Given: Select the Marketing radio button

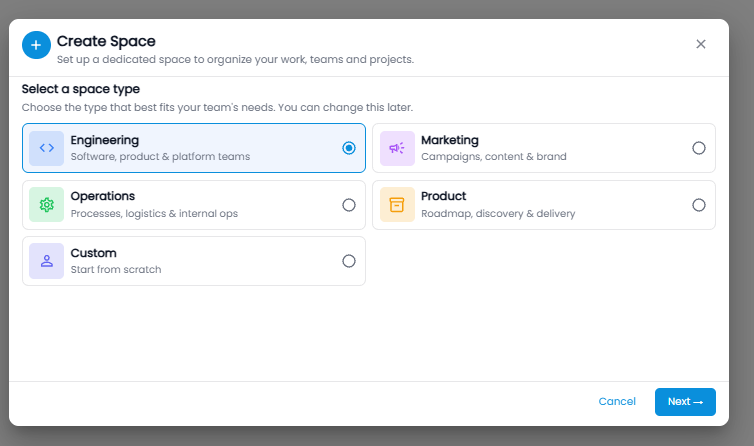Looking at the screenshot, I should (699, 148).
